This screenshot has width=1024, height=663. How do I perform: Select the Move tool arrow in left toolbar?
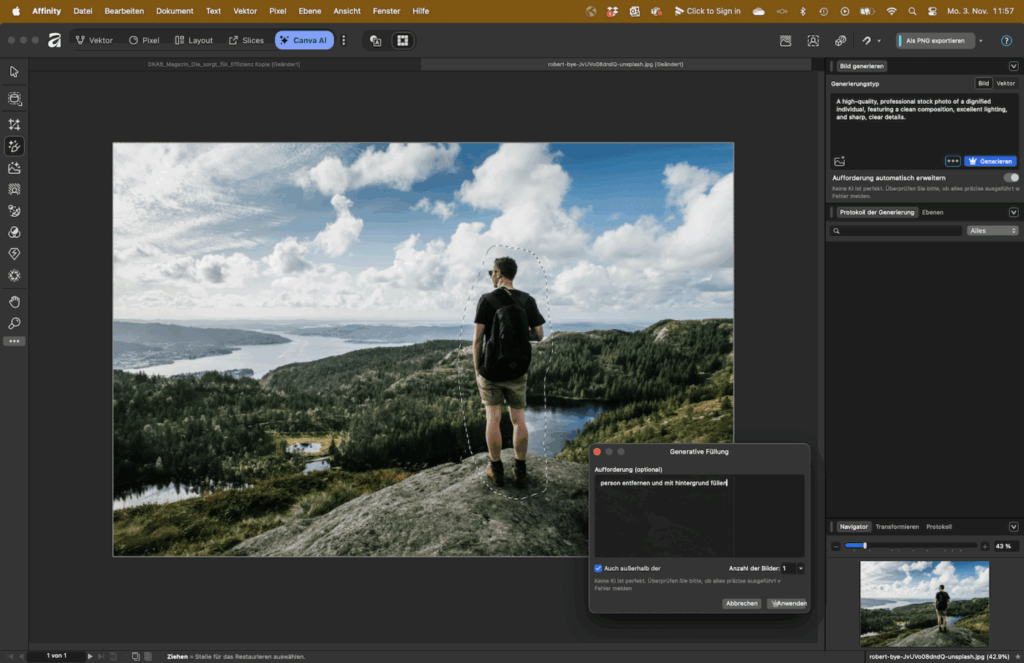pos(14,72)
